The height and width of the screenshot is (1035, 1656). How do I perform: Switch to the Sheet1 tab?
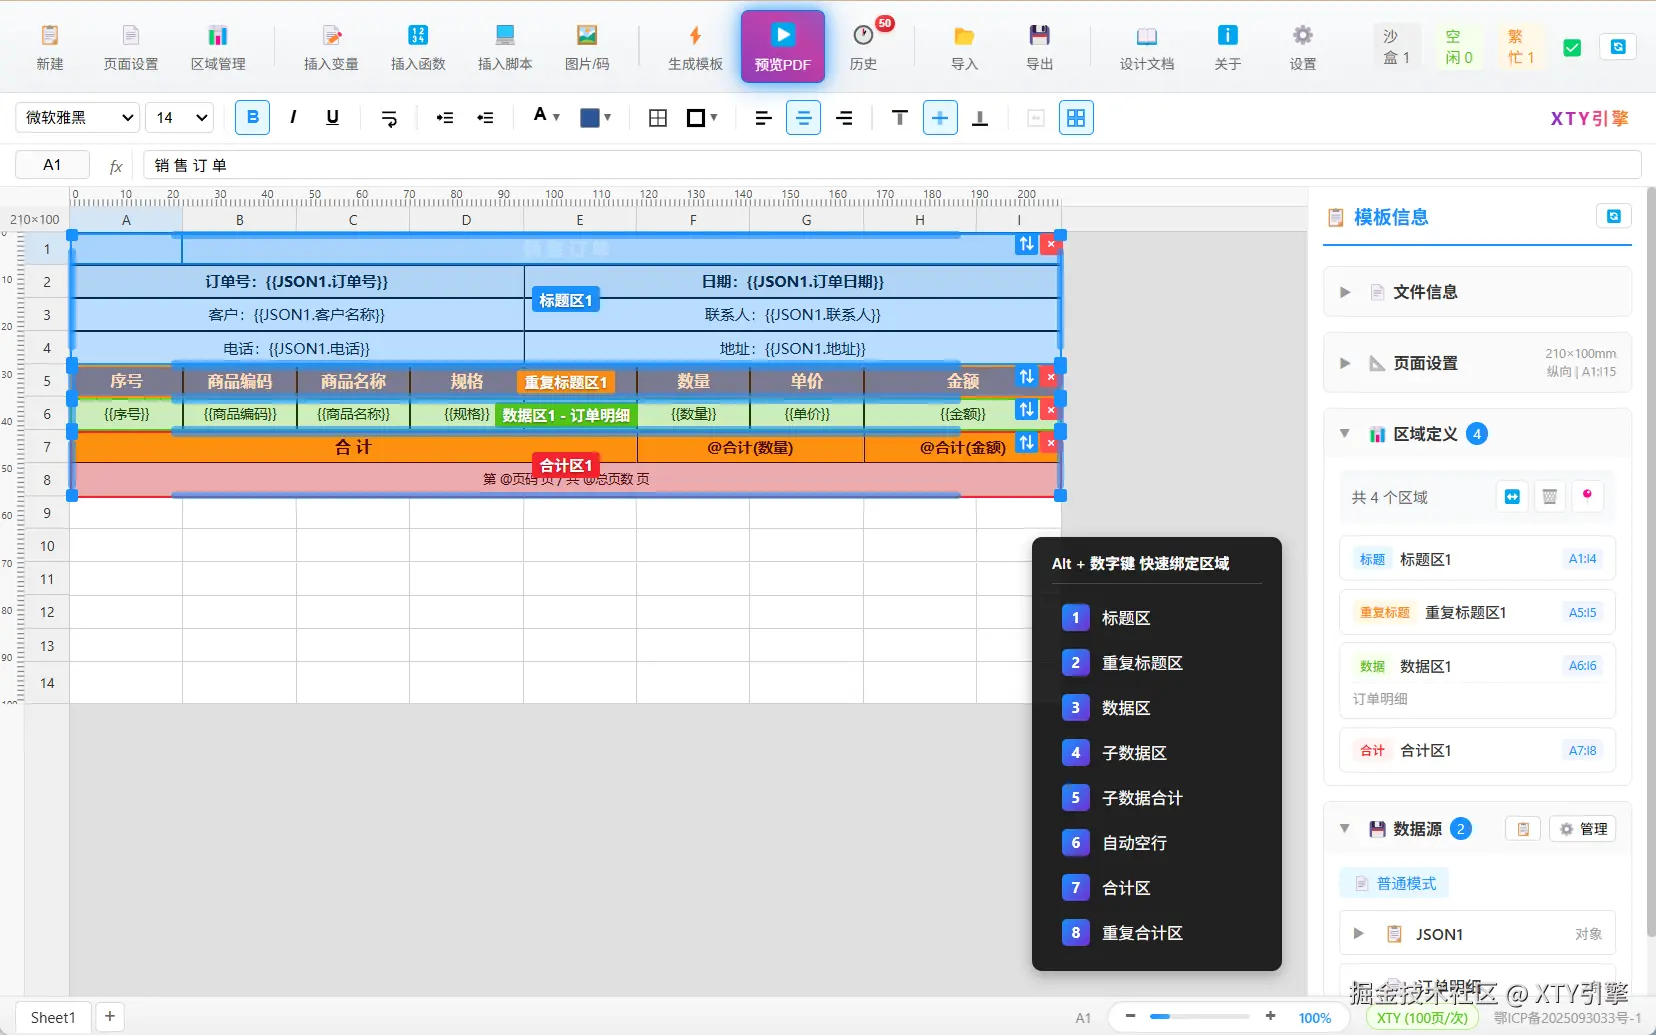tap(53, 1017)
